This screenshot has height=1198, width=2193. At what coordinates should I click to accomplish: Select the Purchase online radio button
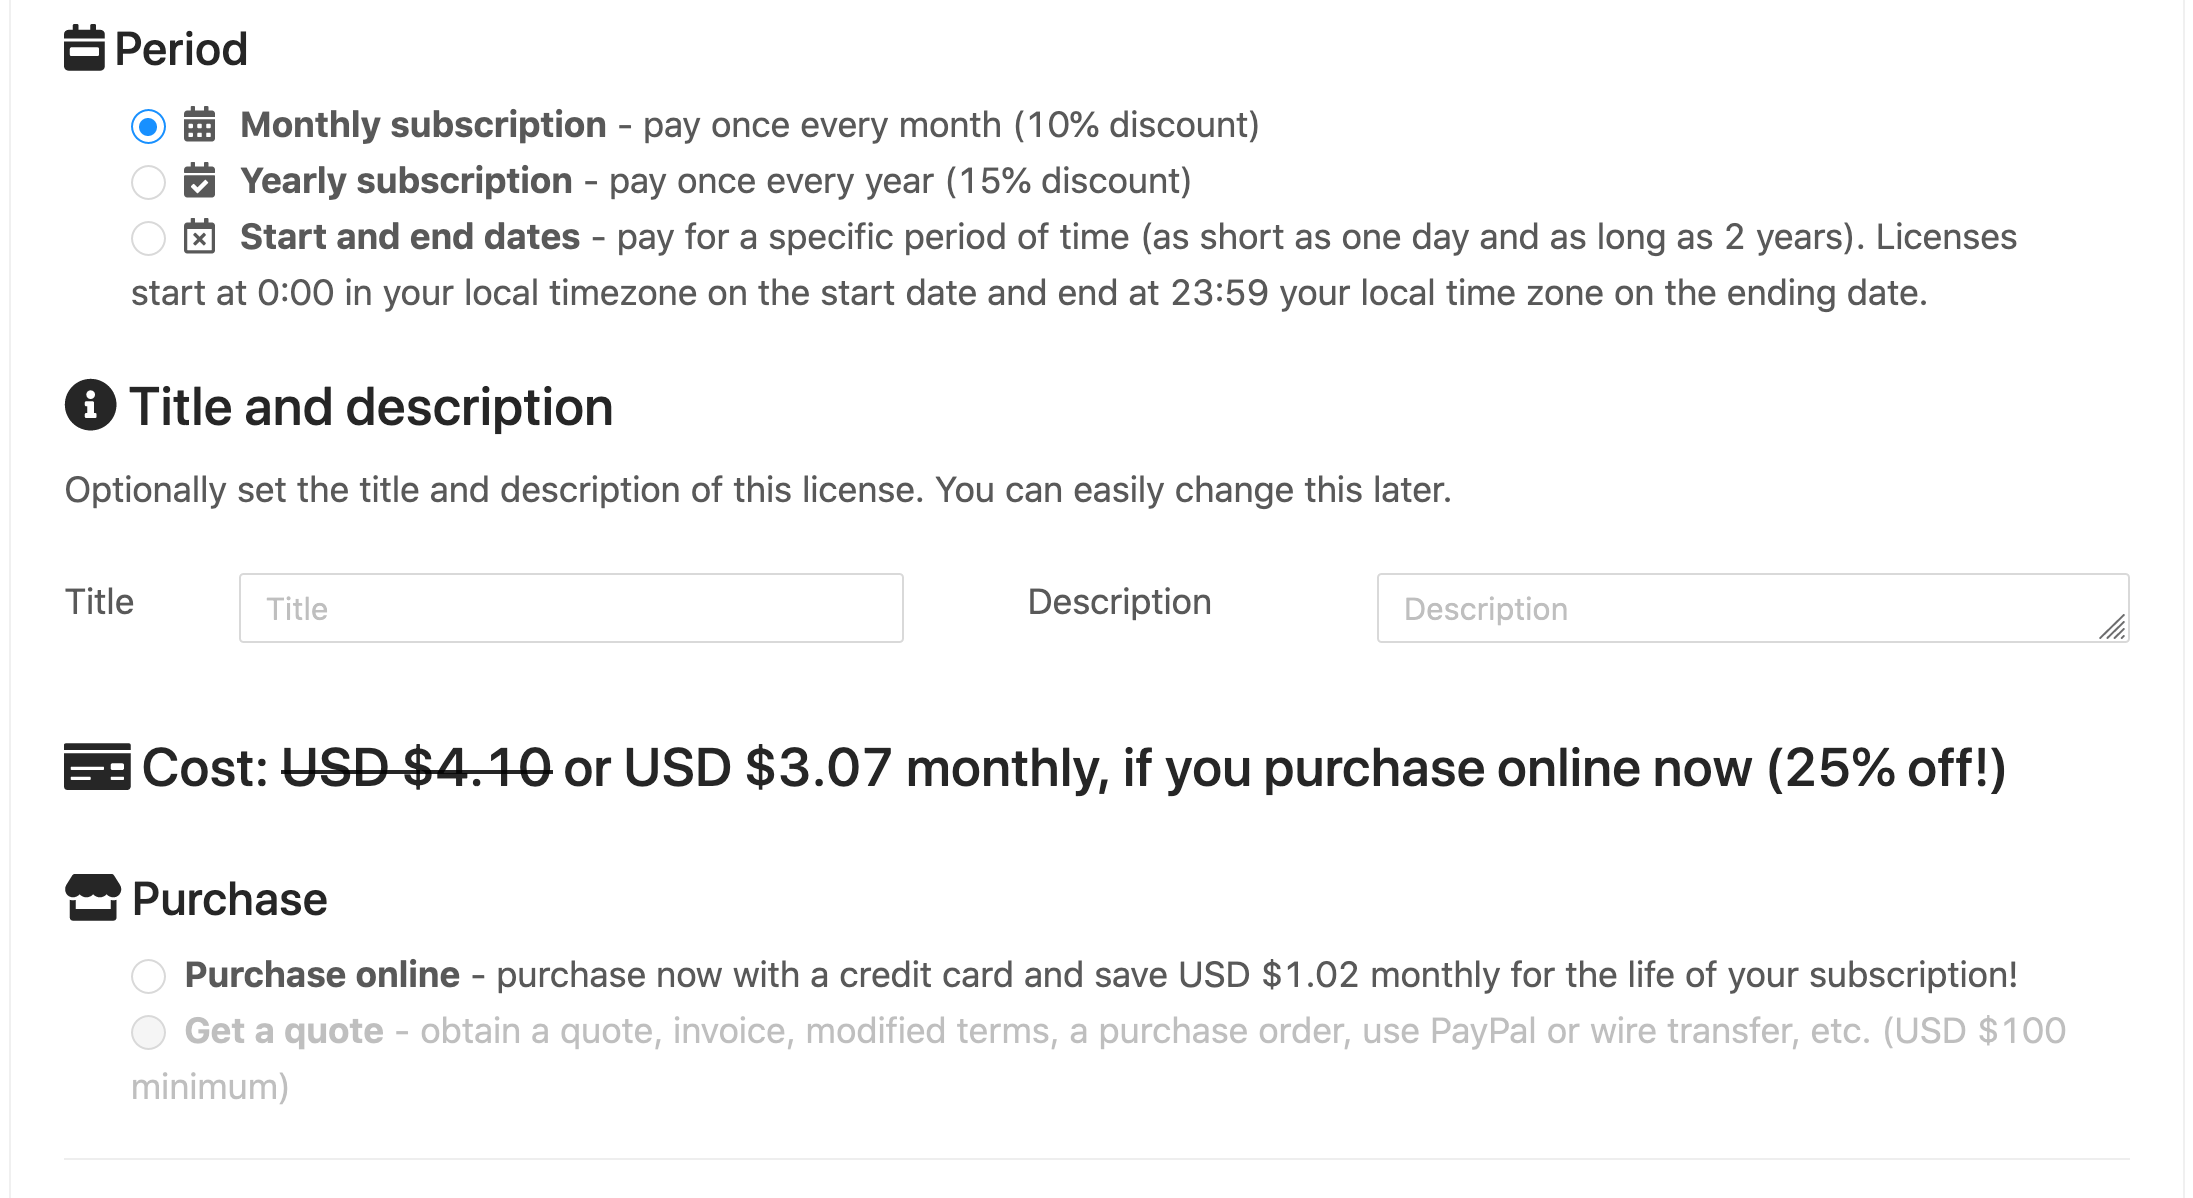click(148, 976)
